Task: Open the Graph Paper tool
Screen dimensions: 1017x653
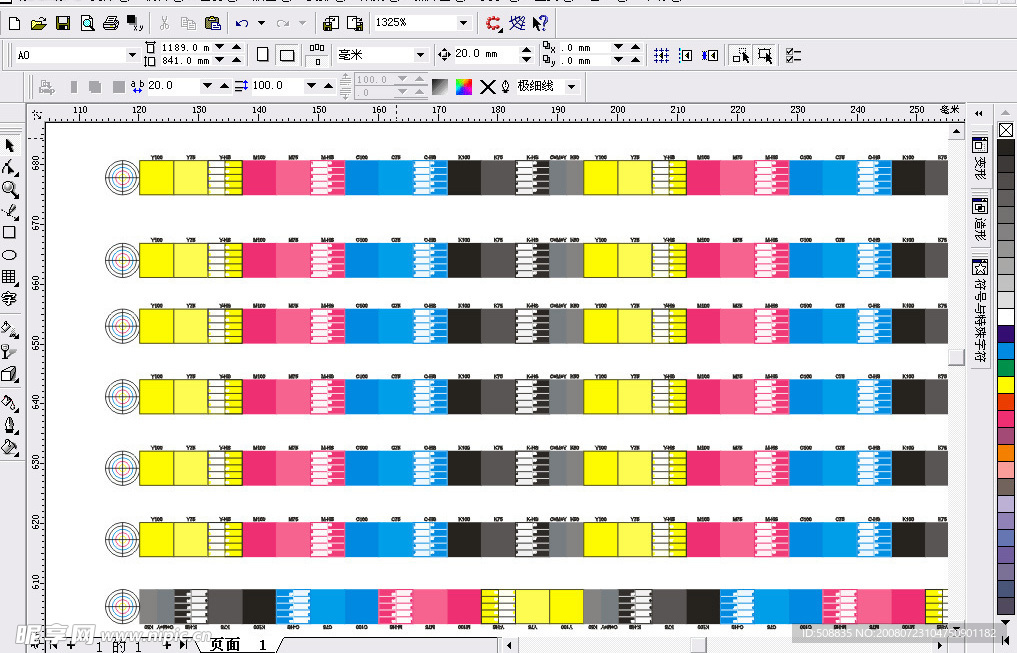Action: (x=10, y=277)
